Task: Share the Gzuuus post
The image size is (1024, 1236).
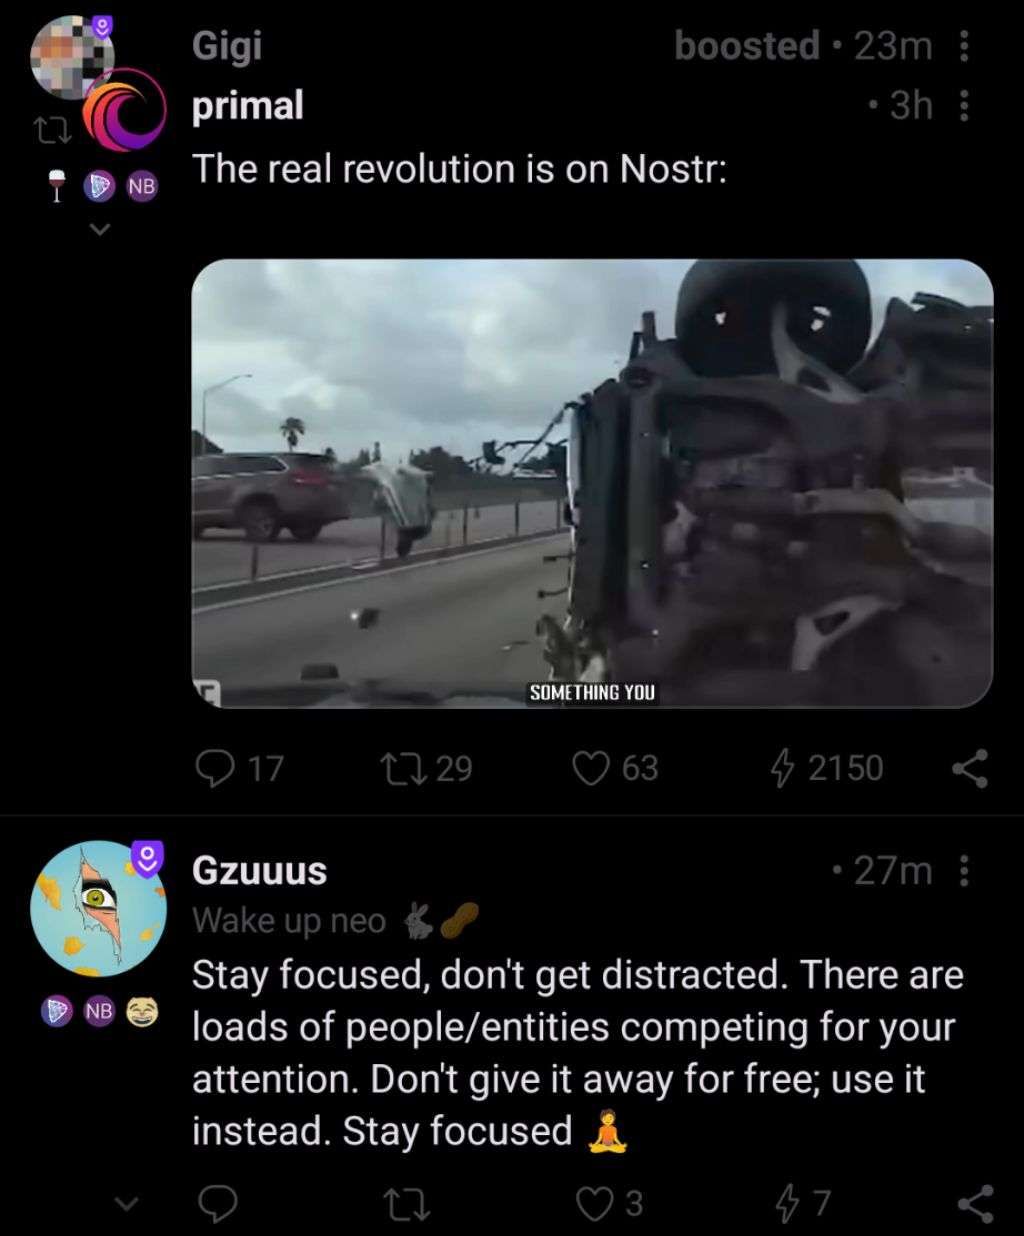Action: [974, 1203]
